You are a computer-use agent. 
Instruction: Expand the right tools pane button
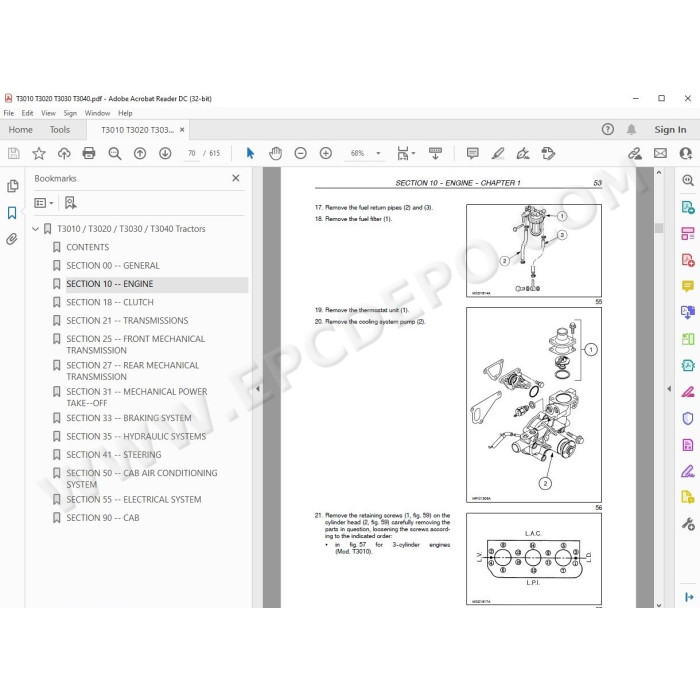click(688, 597)
